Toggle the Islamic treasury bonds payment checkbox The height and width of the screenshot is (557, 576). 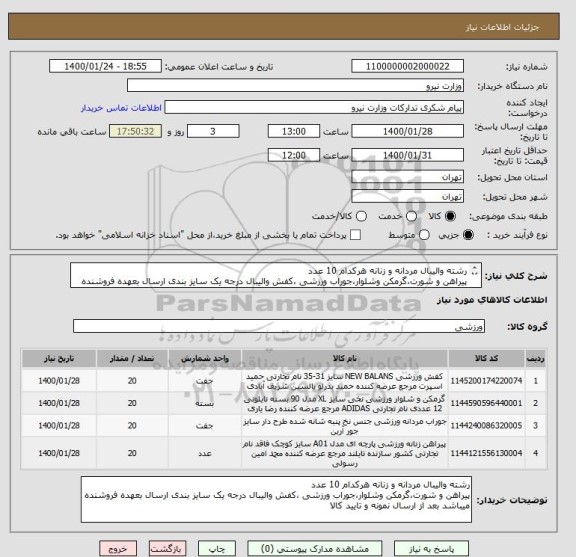pyautogui.click(x=355, y=235)
